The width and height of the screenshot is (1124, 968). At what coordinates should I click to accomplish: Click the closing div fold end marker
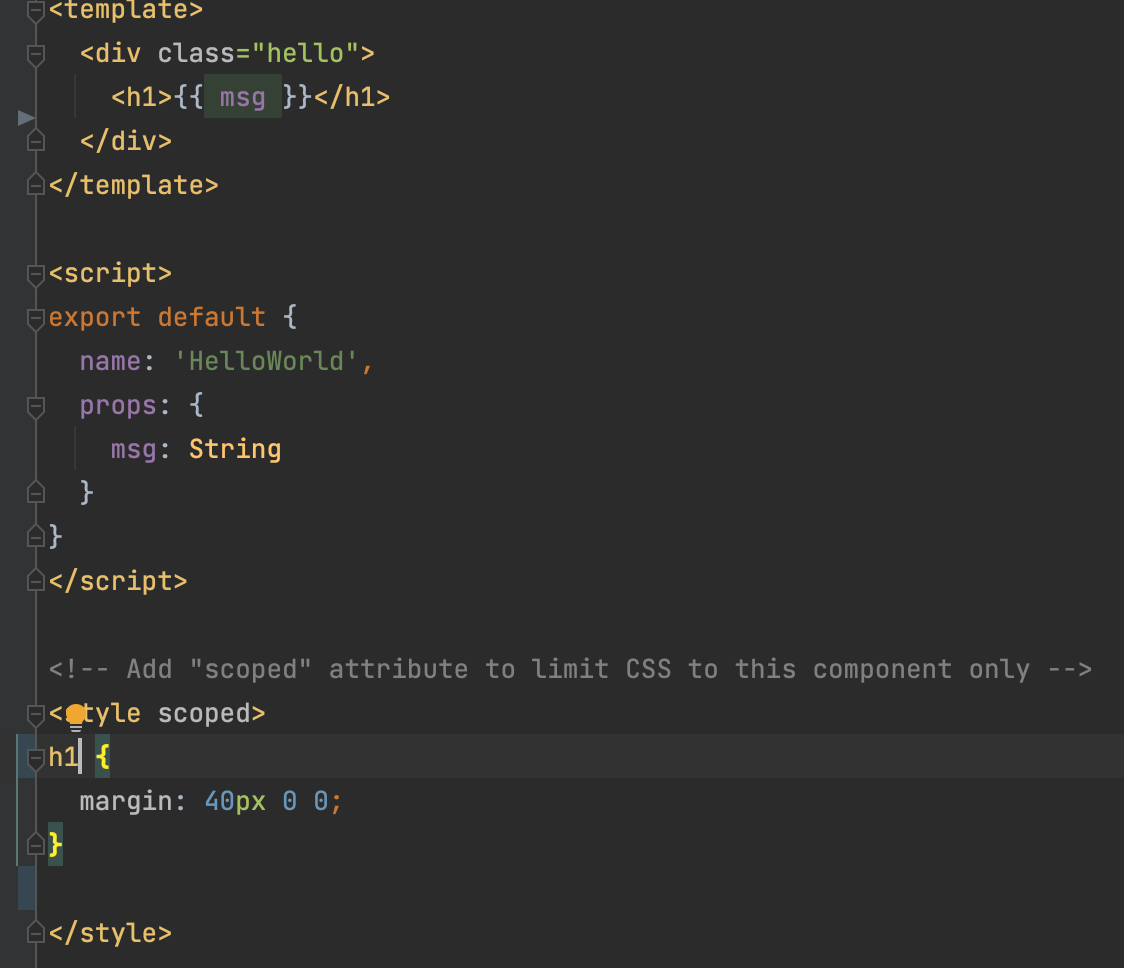coord(35,141)
